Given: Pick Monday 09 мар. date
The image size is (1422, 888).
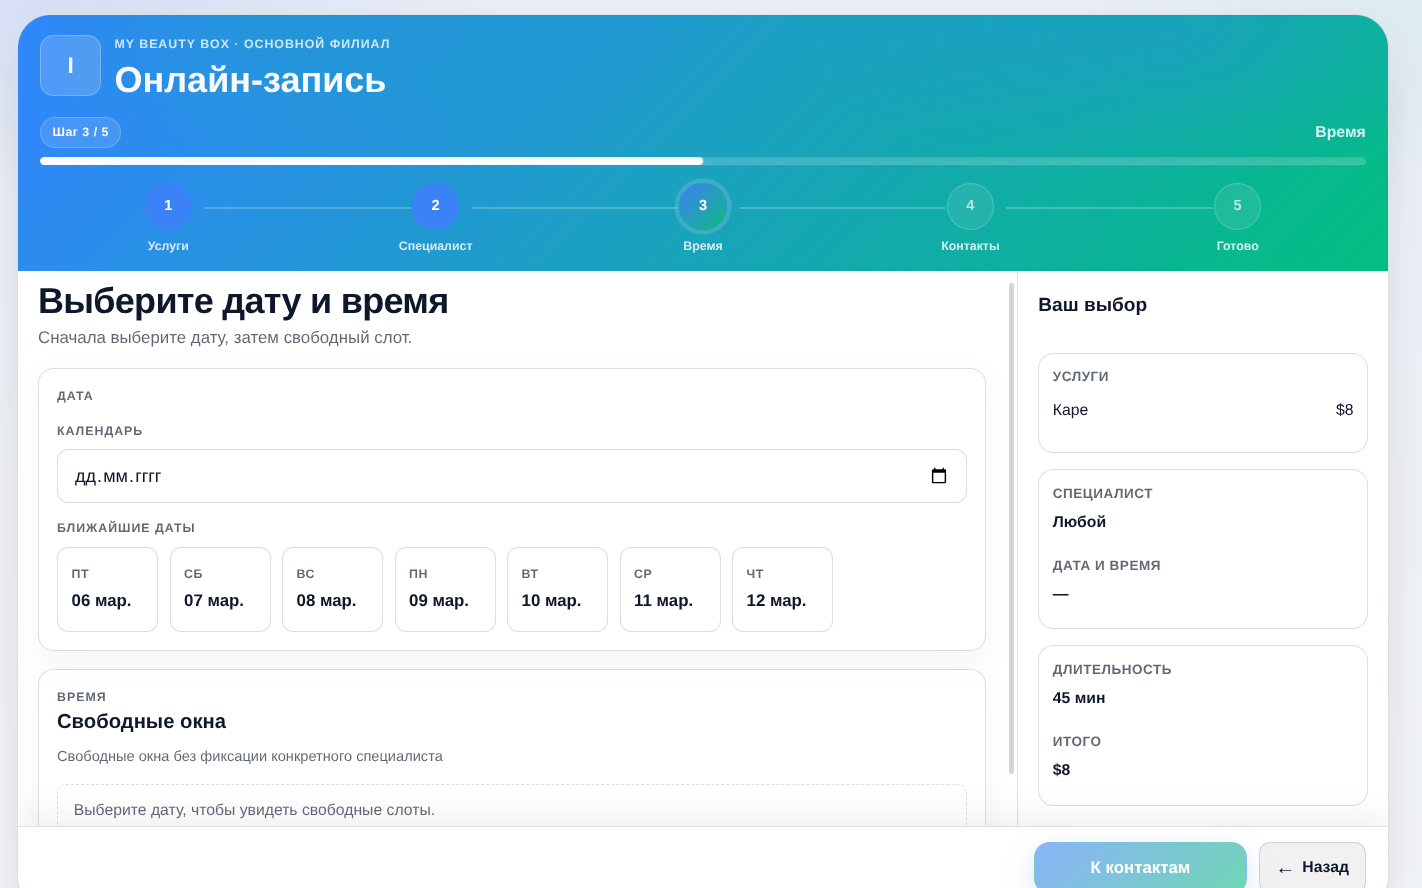Looking at the screenshot, I should (x=445, y=589).
